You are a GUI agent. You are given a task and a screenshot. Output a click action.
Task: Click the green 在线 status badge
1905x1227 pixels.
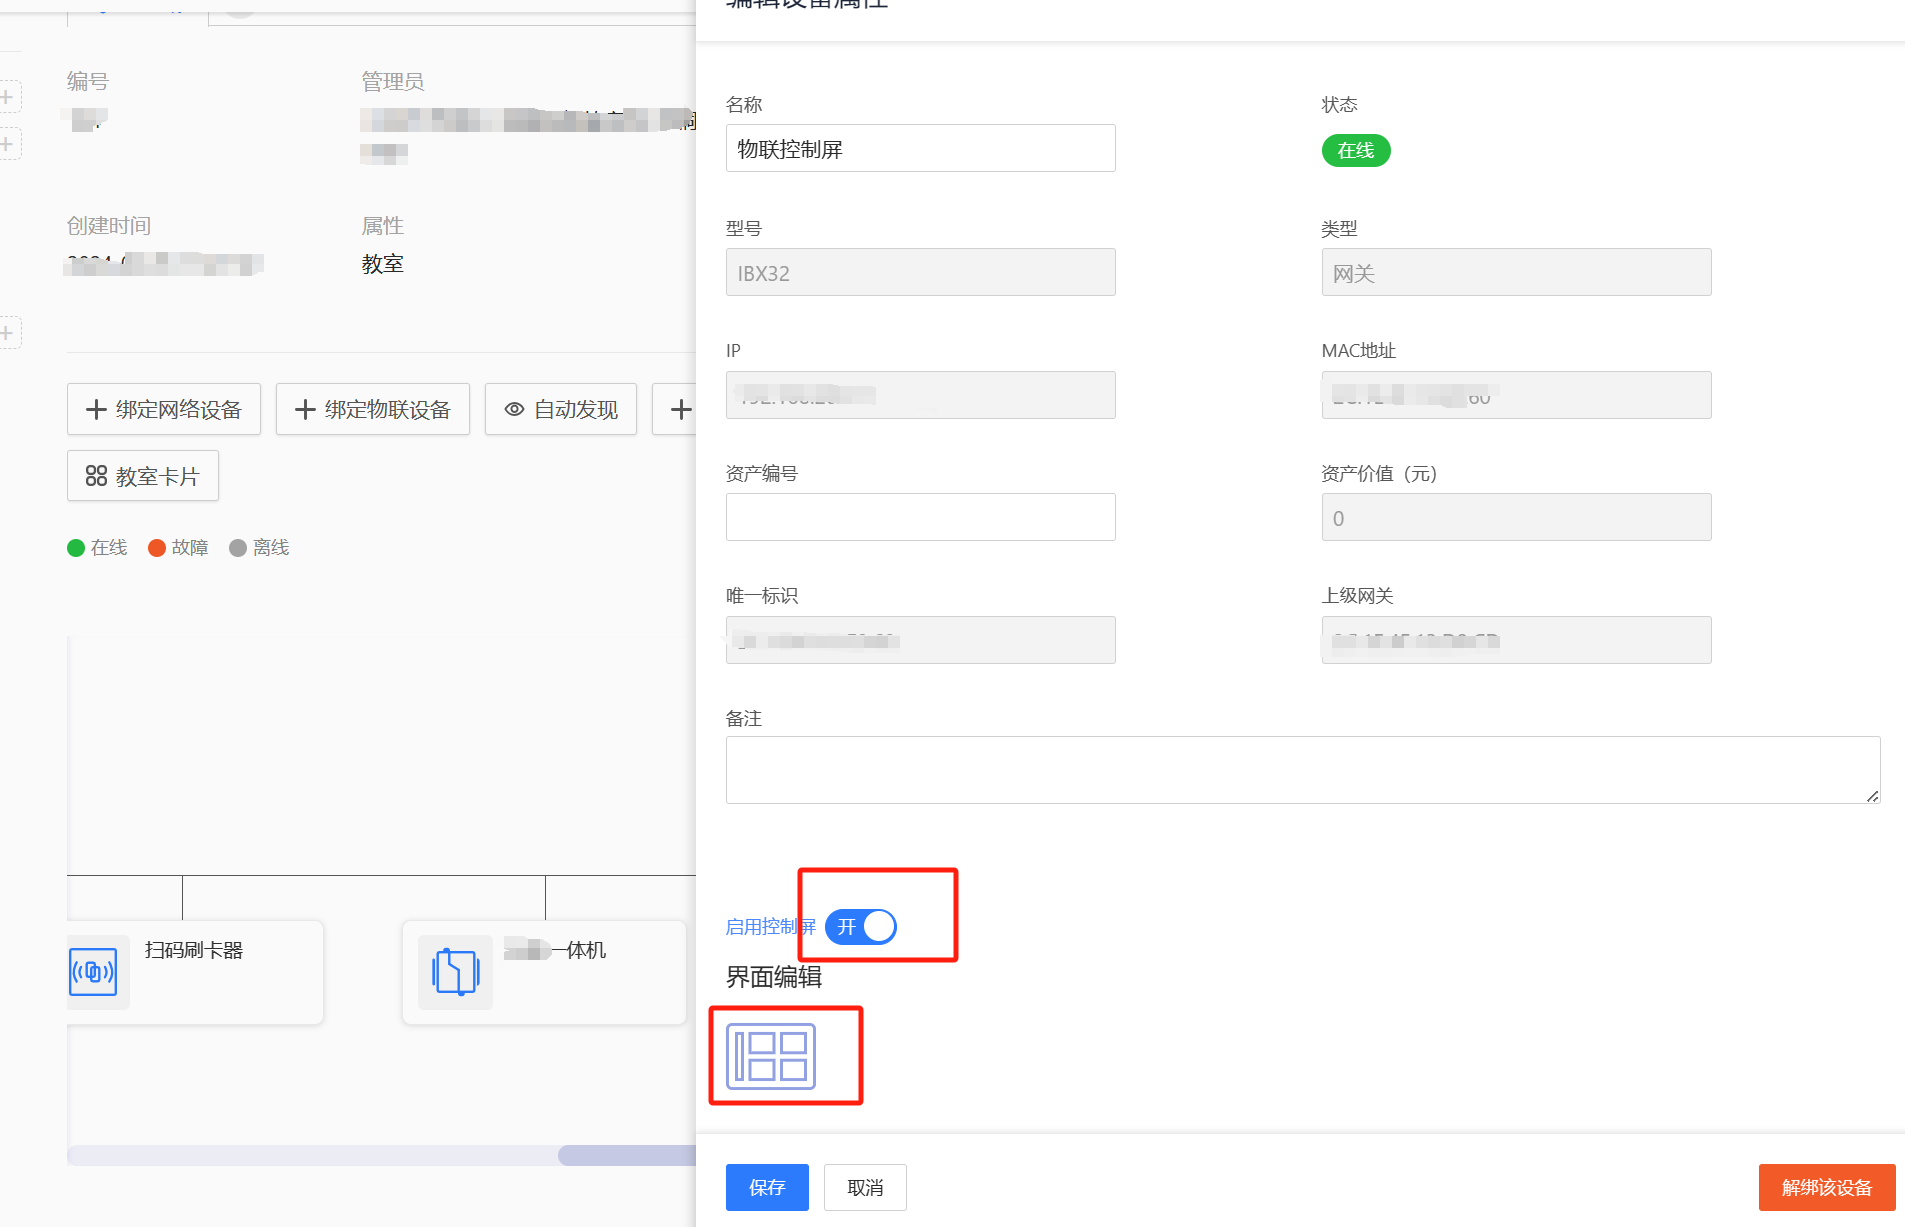[x=1355, y=150]
